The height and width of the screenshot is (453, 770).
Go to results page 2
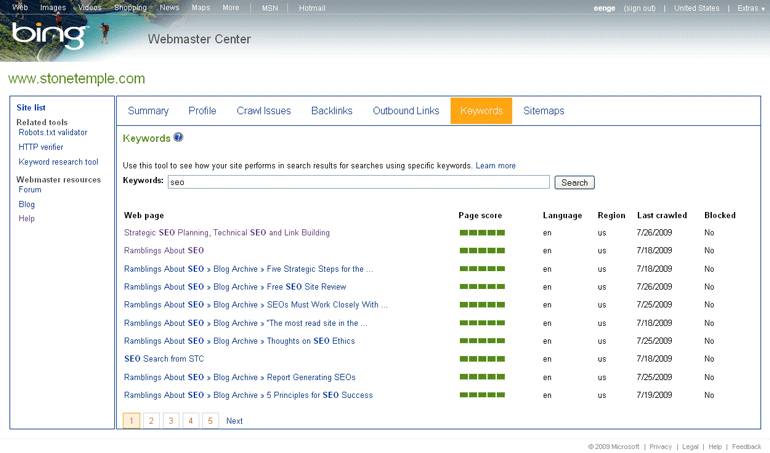pyautogui.click(x=151, y=421)
